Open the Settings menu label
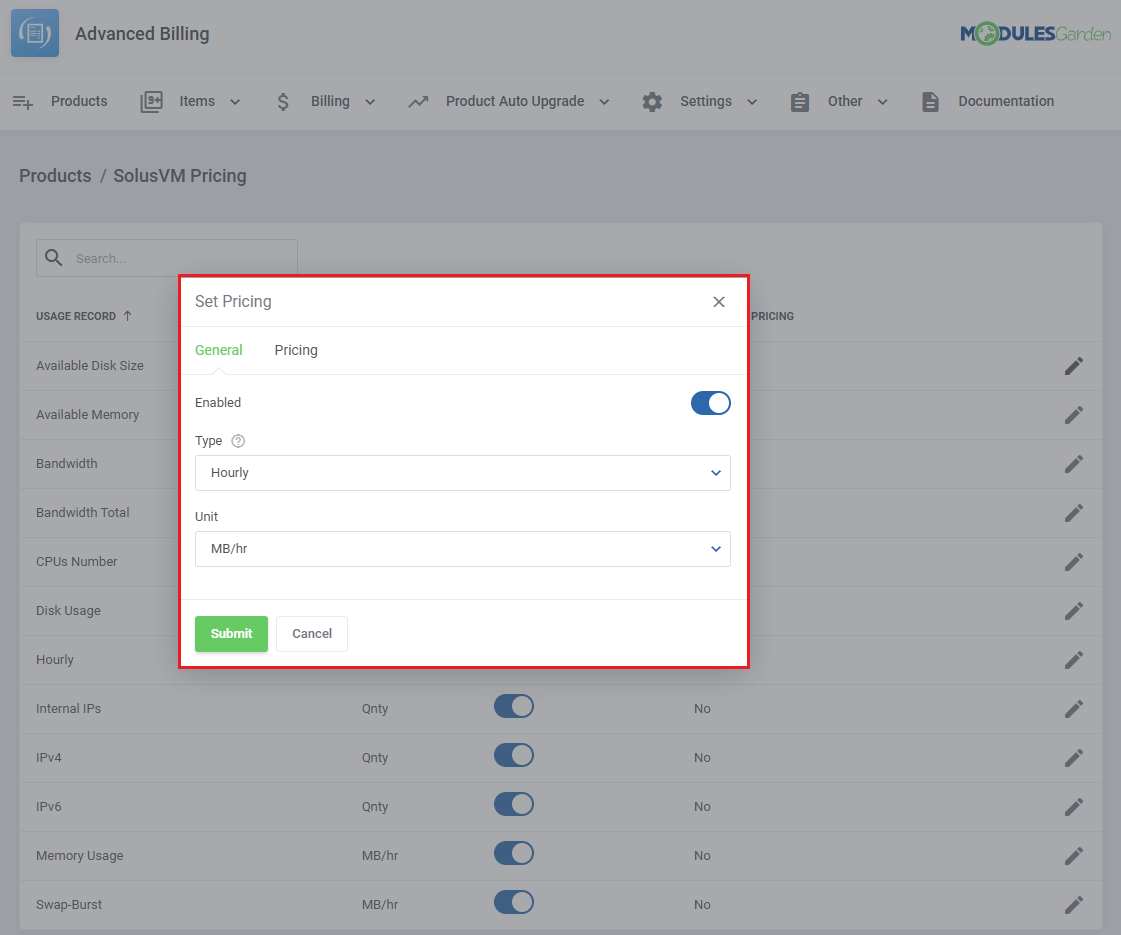Screen dimensions: 1121x935 pyautogui.click(x=706, y=102)
